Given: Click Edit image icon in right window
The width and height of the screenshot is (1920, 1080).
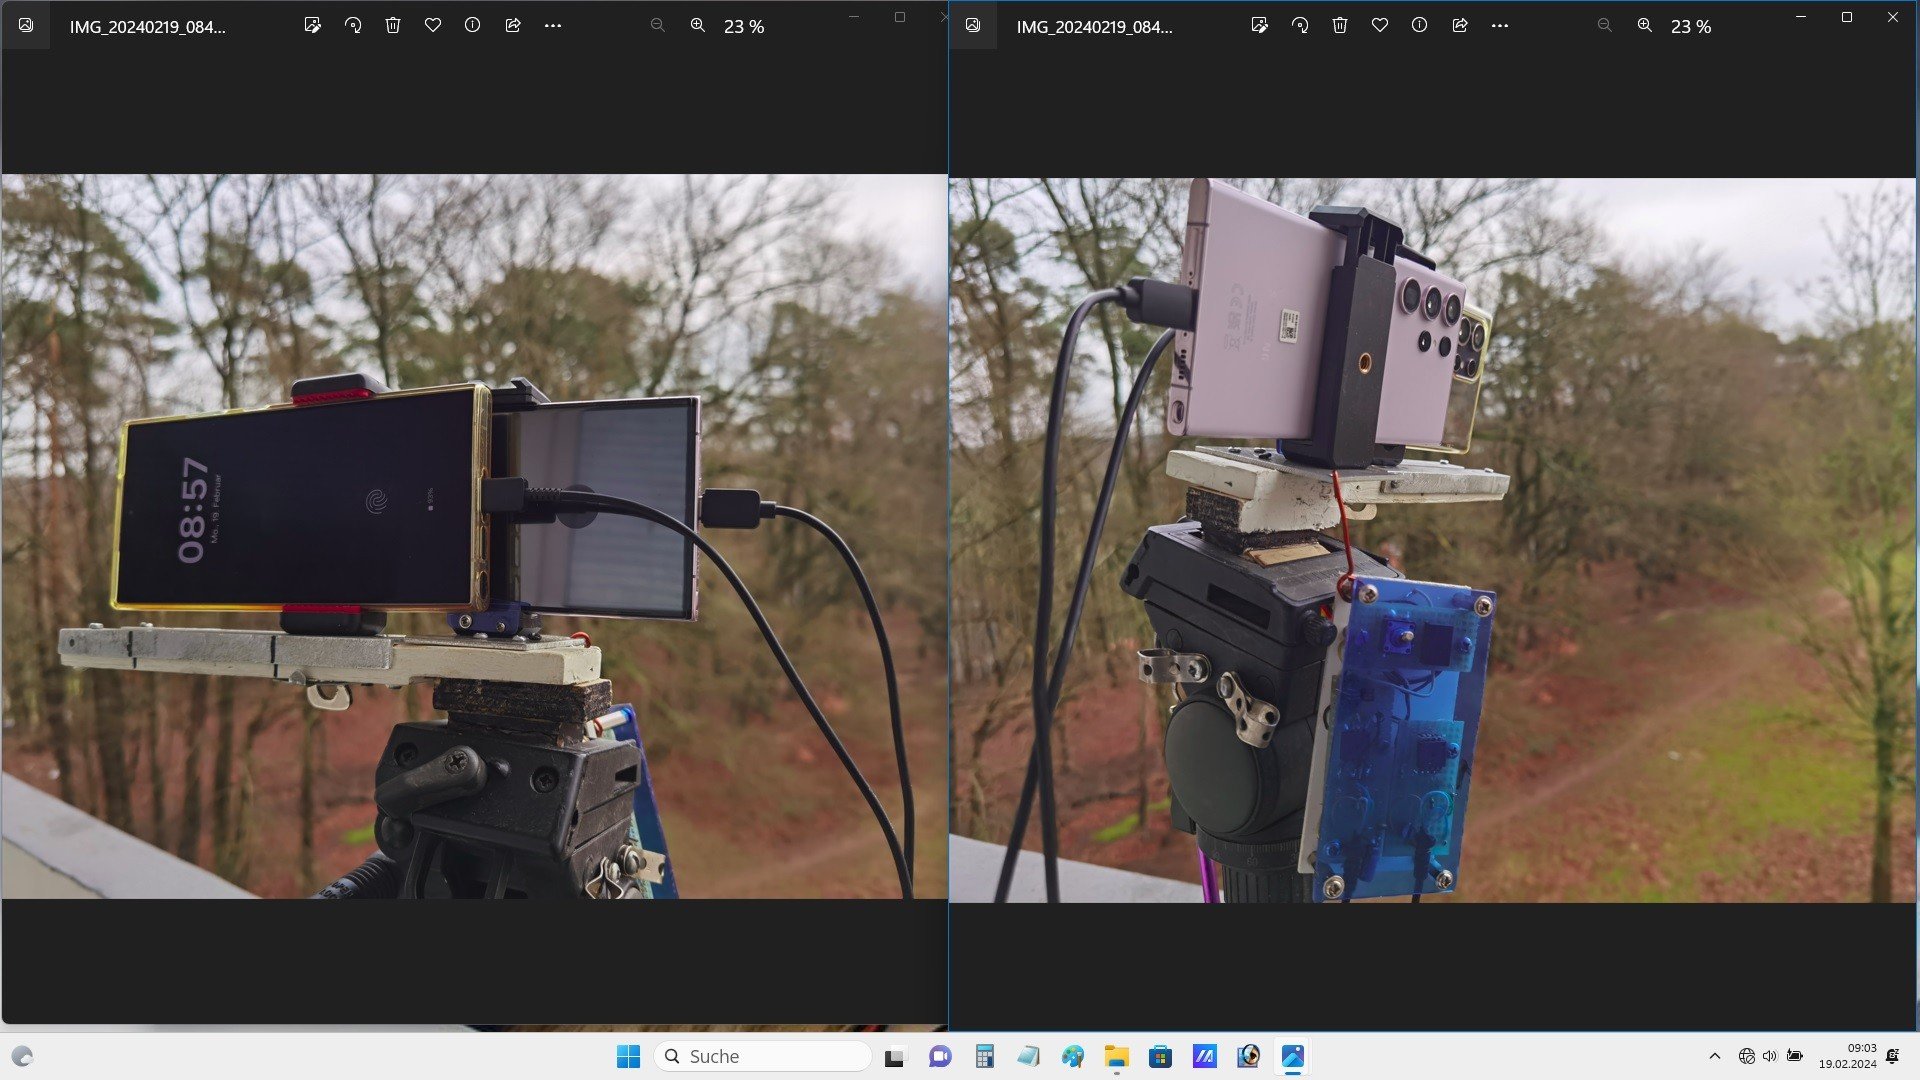Looking at the screenshot, I should [x=1260, y=26].
